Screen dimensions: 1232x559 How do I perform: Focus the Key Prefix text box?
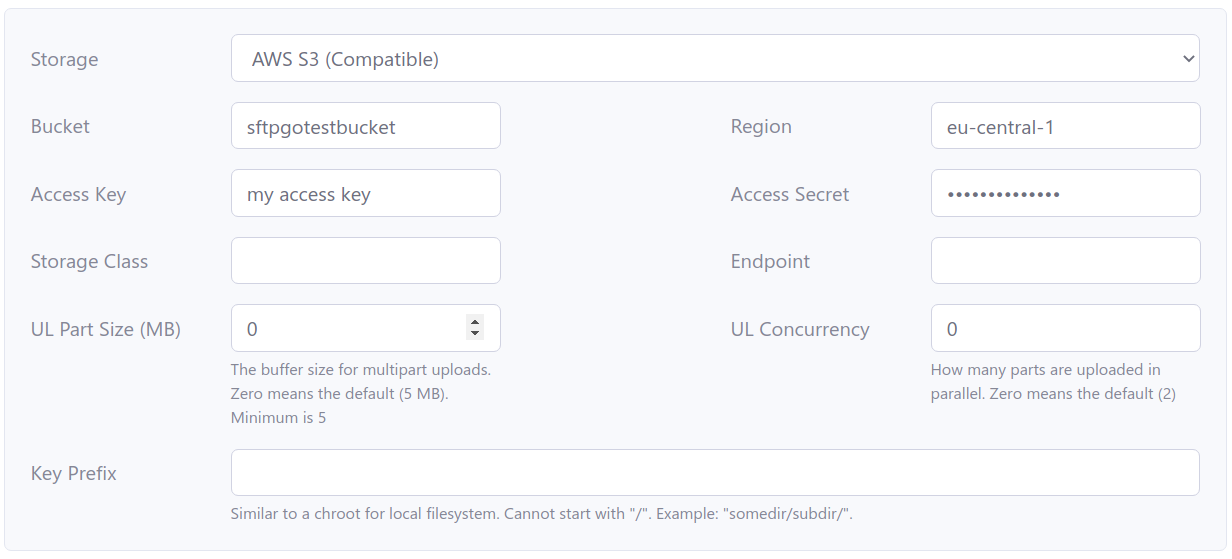(714, 473)
